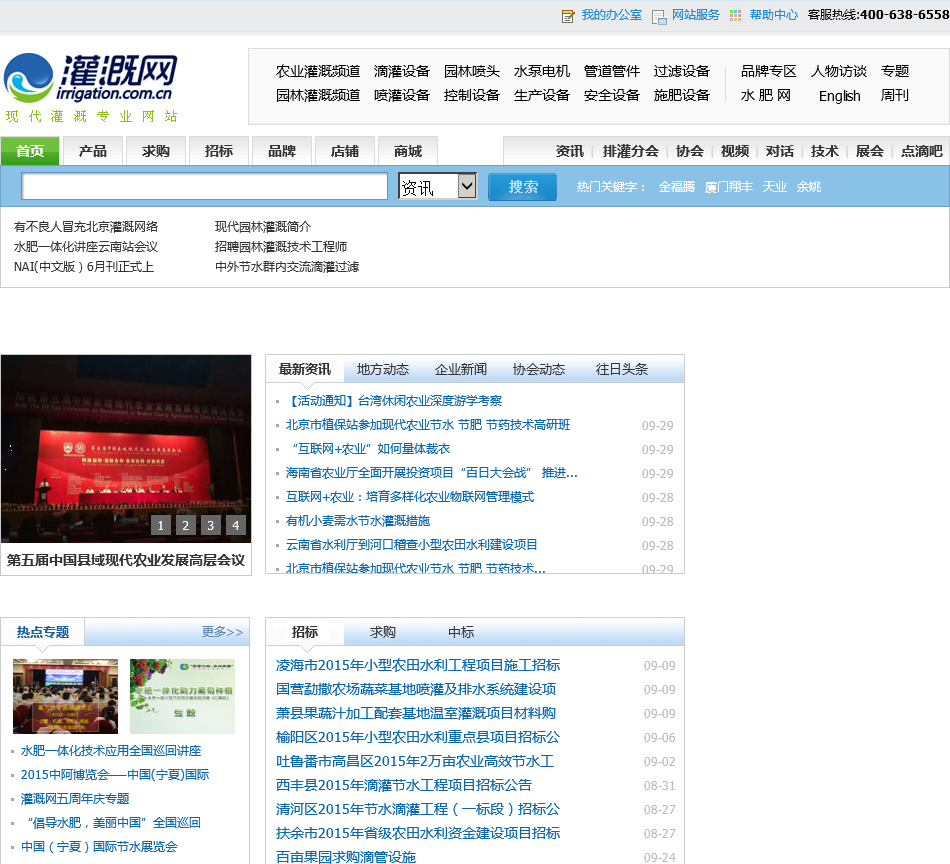Screen dimensions: 950x864
Task: Click the search keyword input field
Action: [204, 187]
